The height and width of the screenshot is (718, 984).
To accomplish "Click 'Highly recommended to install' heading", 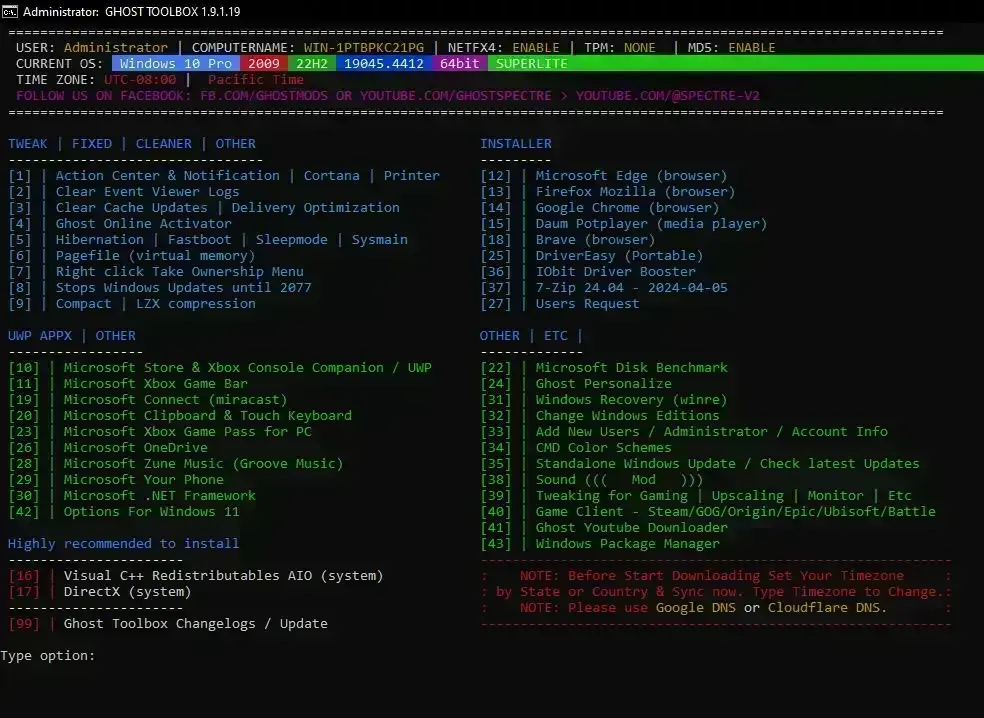I will (x=124, y=544).
